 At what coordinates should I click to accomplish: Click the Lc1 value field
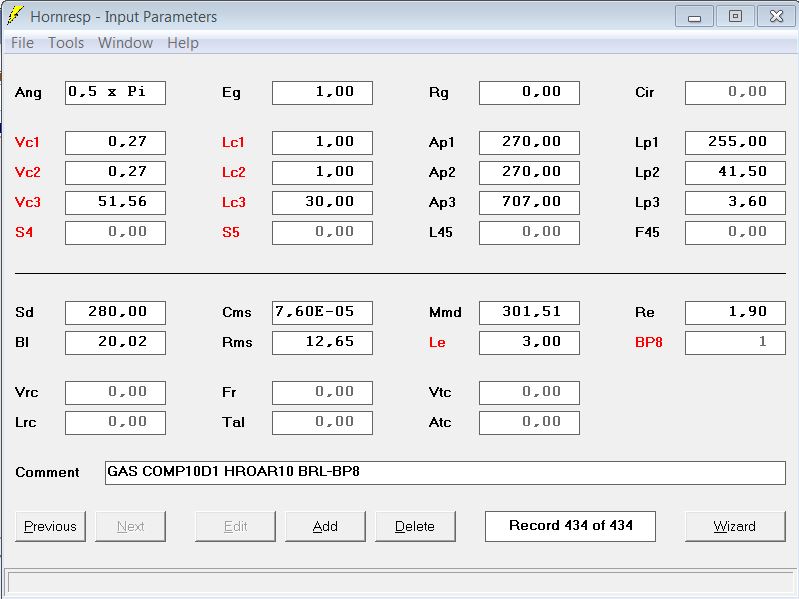point(322,143)
